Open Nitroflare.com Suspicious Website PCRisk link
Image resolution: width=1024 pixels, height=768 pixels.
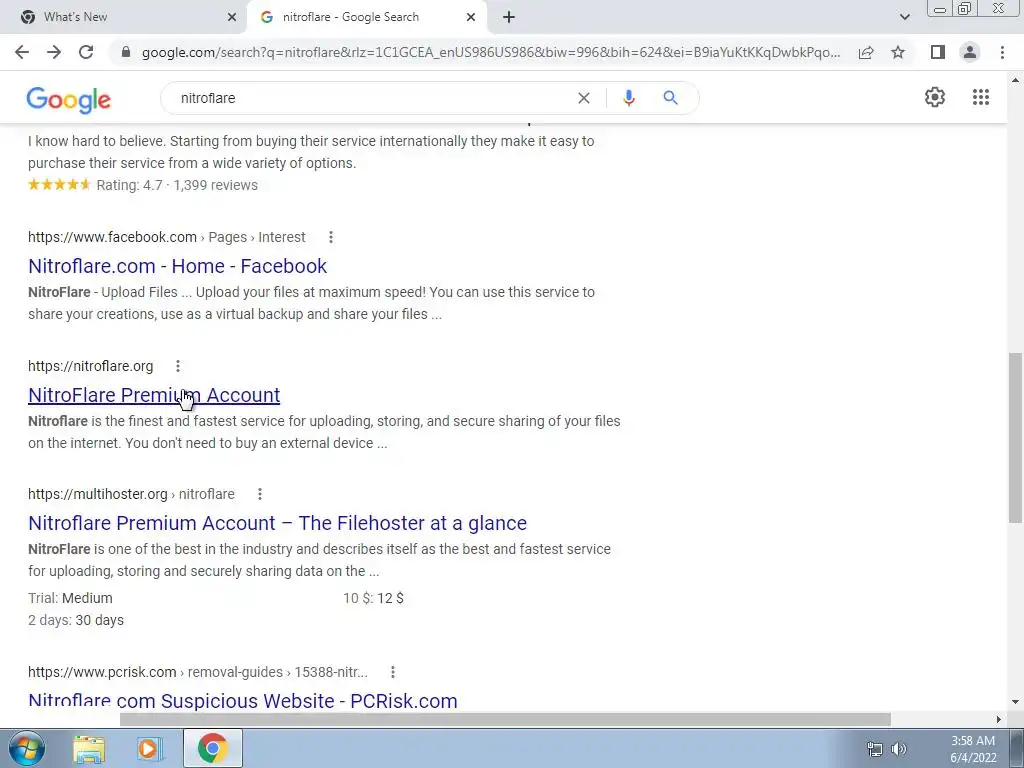(x=243, y=701)
